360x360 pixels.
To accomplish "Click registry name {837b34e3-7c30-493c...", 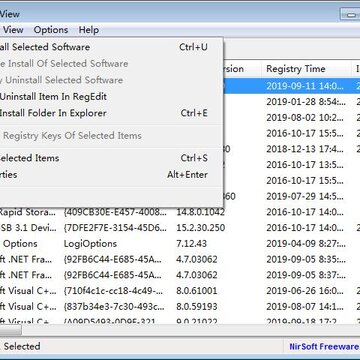I will (x=114, y=307).
